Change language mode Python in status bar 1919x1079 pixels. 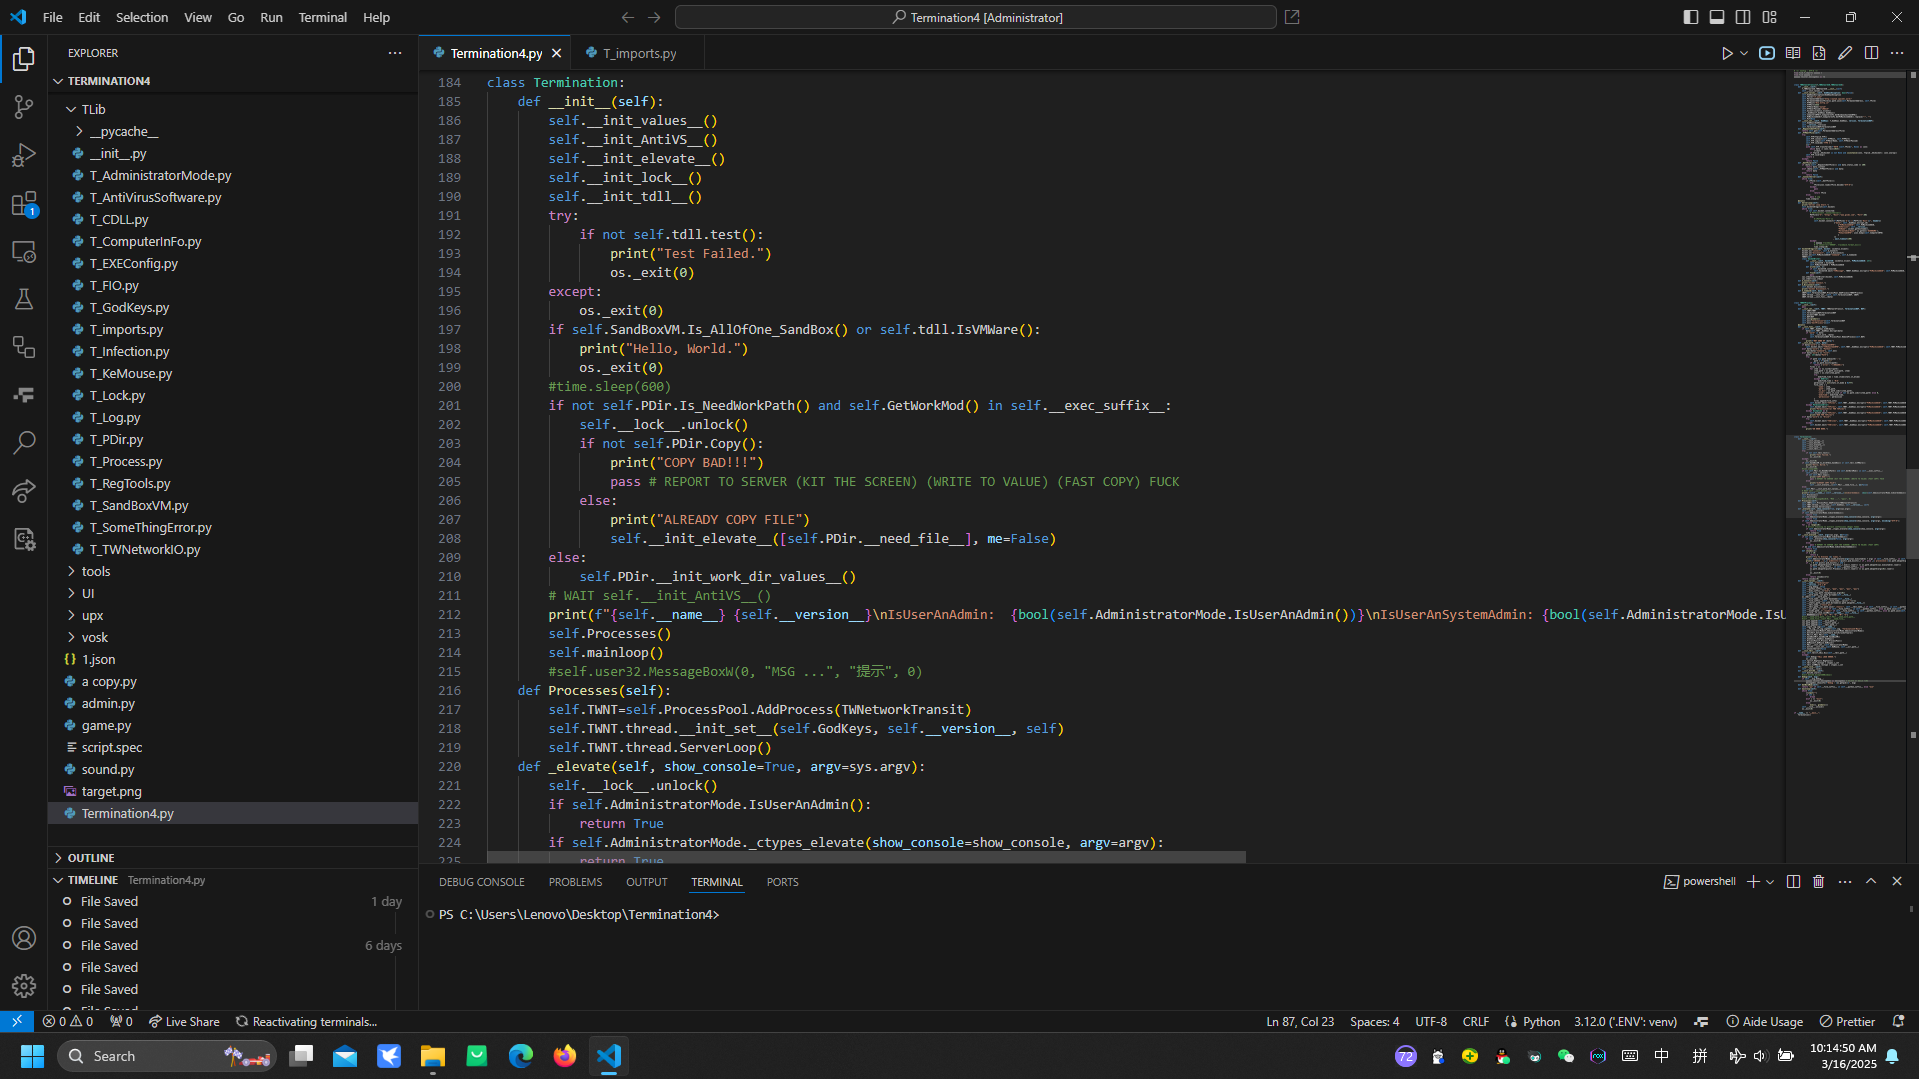point(1541,1021)
